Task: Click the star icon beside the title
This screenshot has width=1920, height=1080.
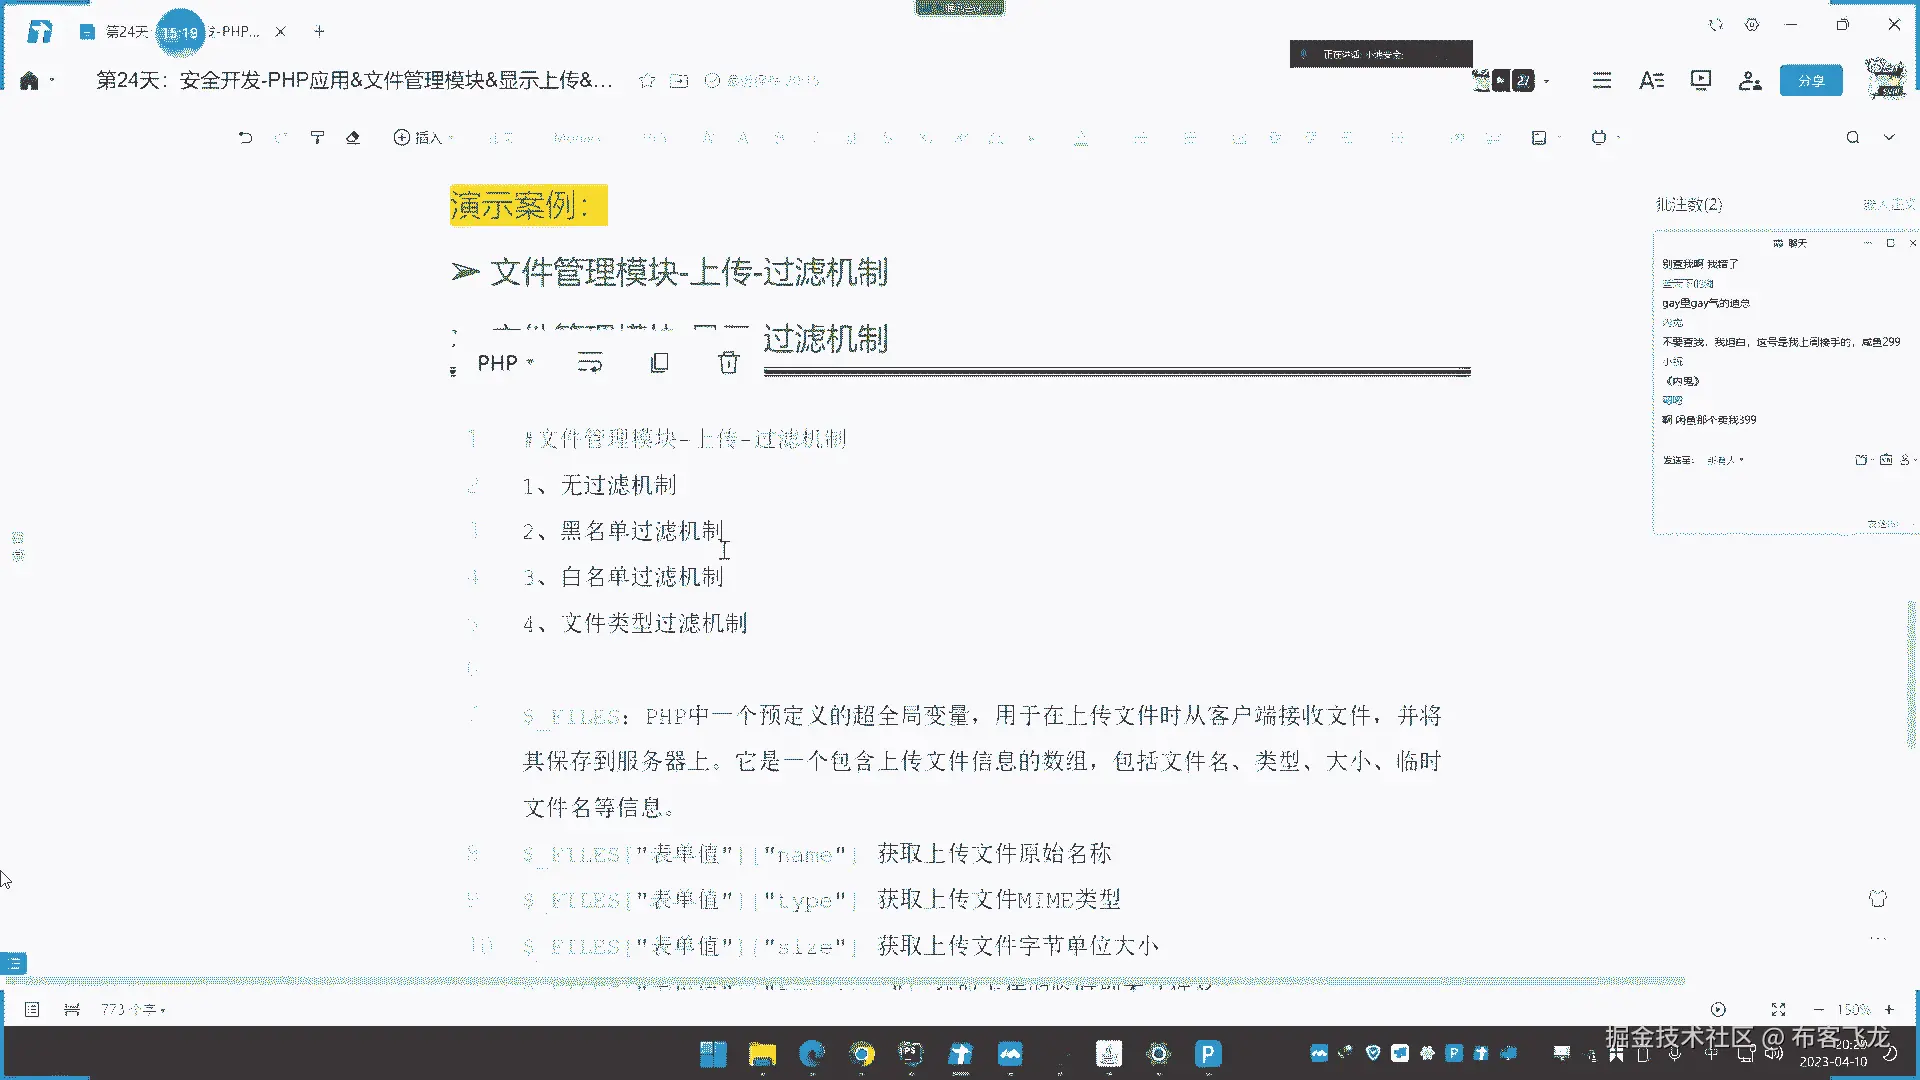Action: point(647,81)
